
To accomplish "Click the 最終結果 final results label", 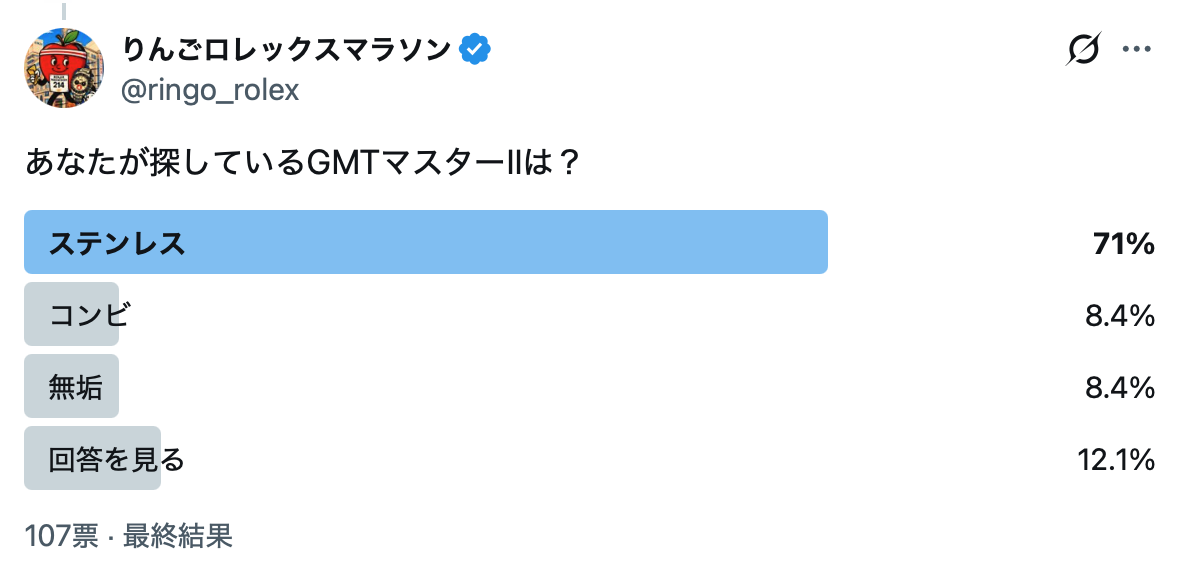I will (177, 536).
